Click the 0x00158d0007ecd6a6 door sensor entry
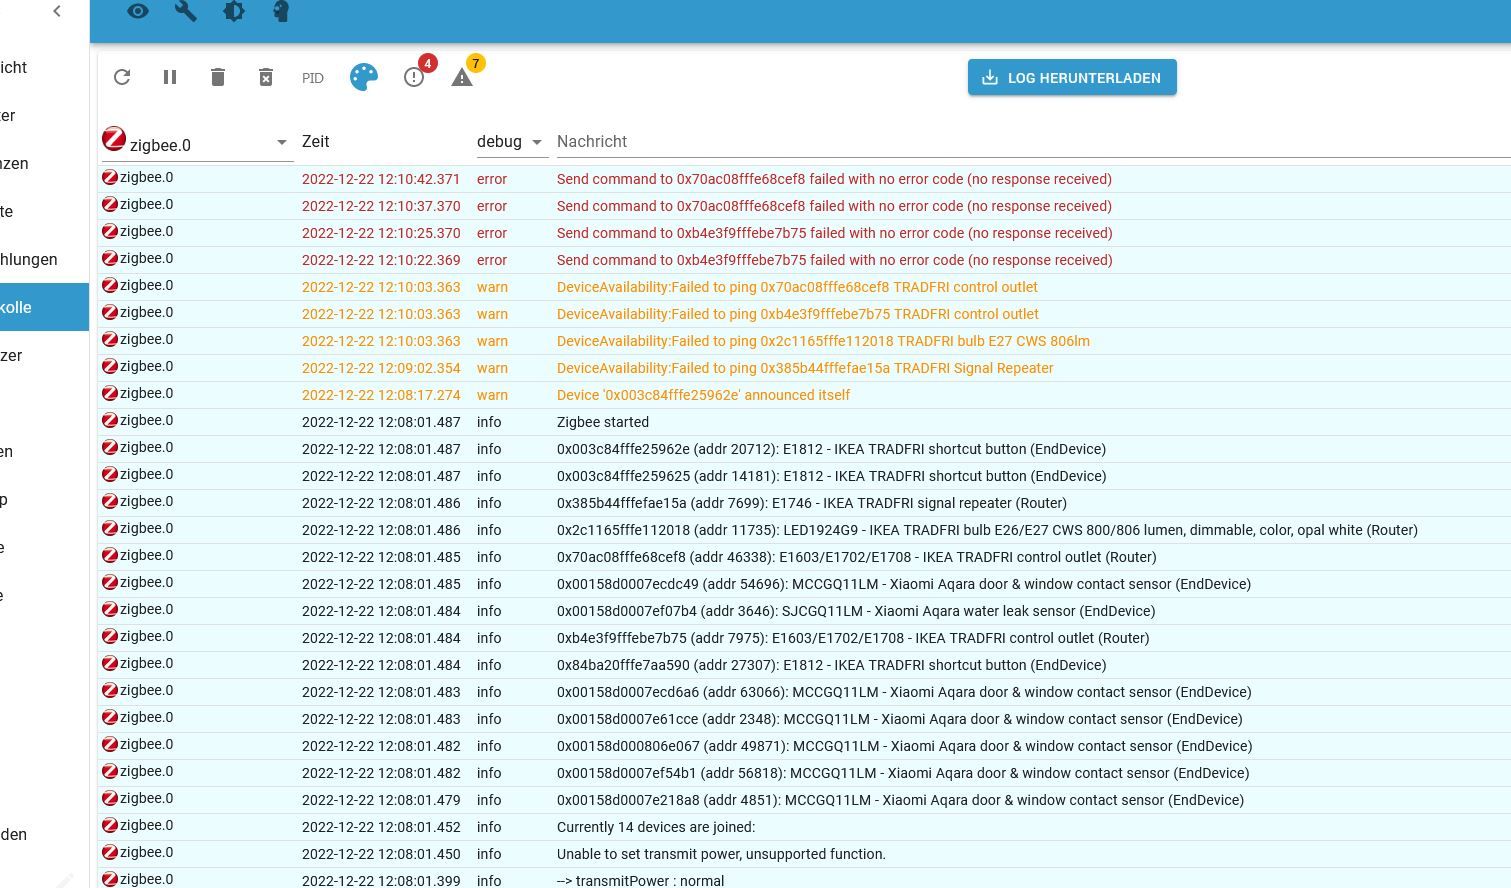The image size is (1511, 888). pyautogui.click(x=904, y=692)
